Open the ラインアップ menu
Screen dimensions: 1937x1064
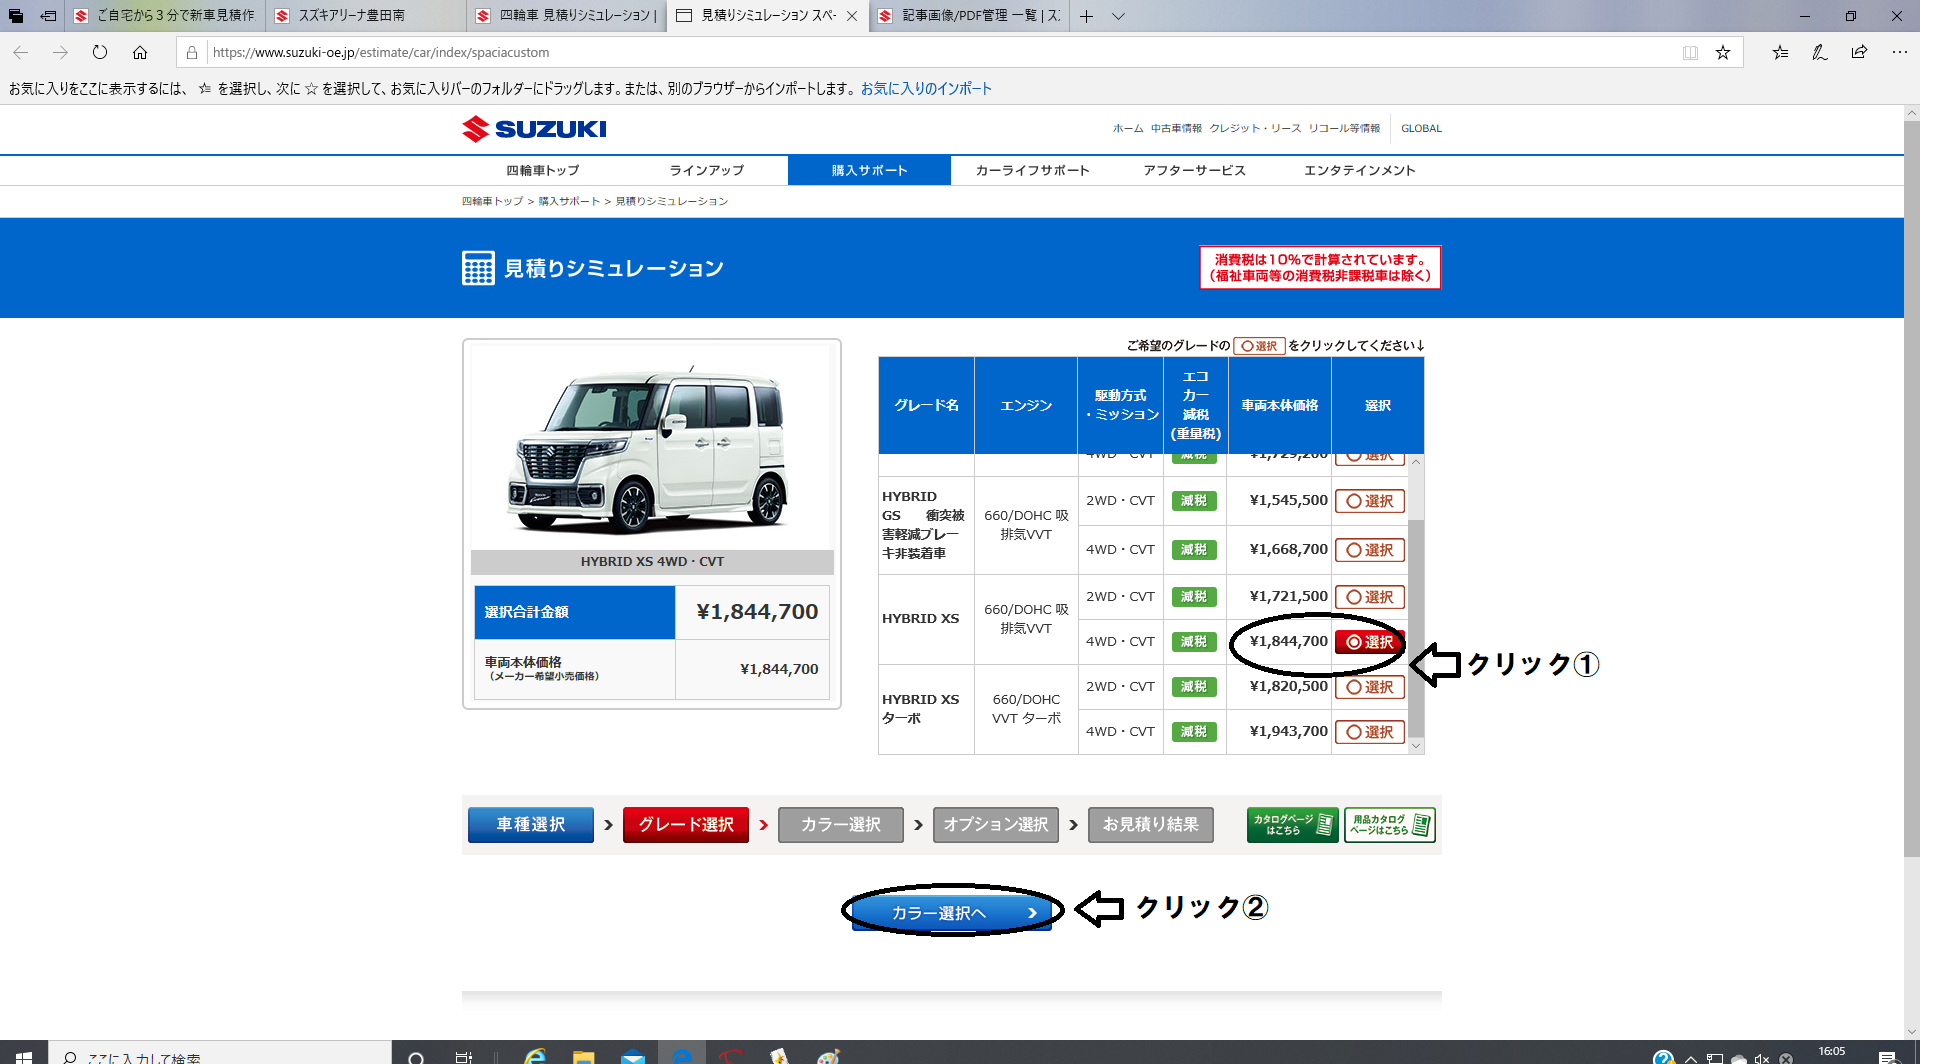click(707, 171)
